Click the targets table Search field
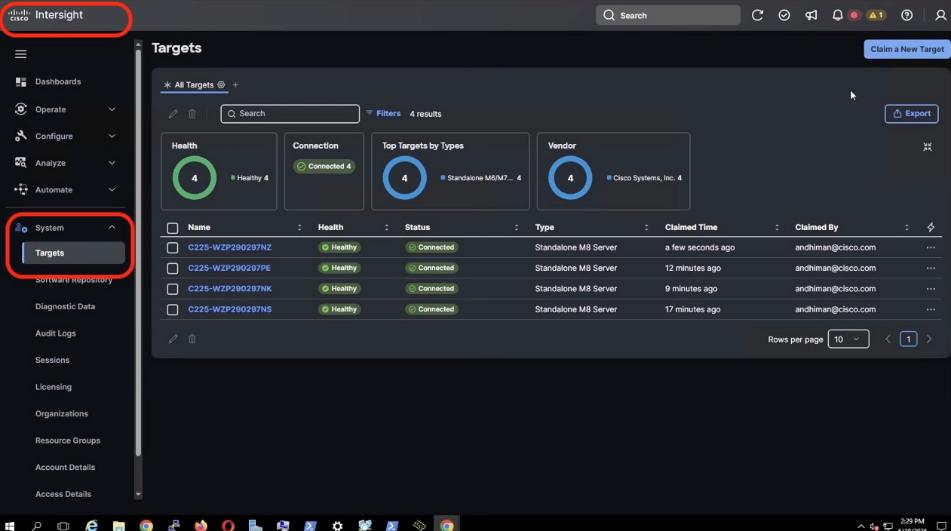Screen dimensions: 951x531 pyautogui.click(x=290, y=113)
